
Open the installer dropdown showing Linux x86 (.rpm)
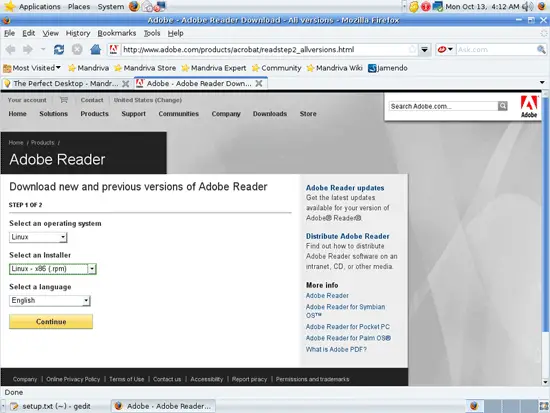[x=53, y=269]
